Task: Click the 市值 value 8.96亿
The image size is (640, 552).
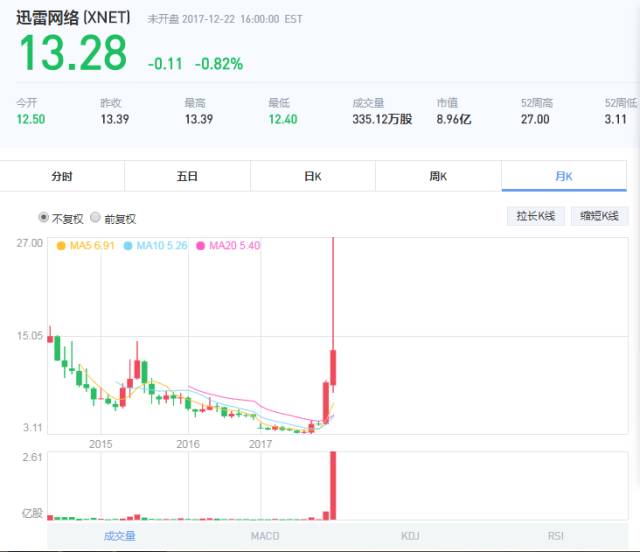Action: click(454, 119)
